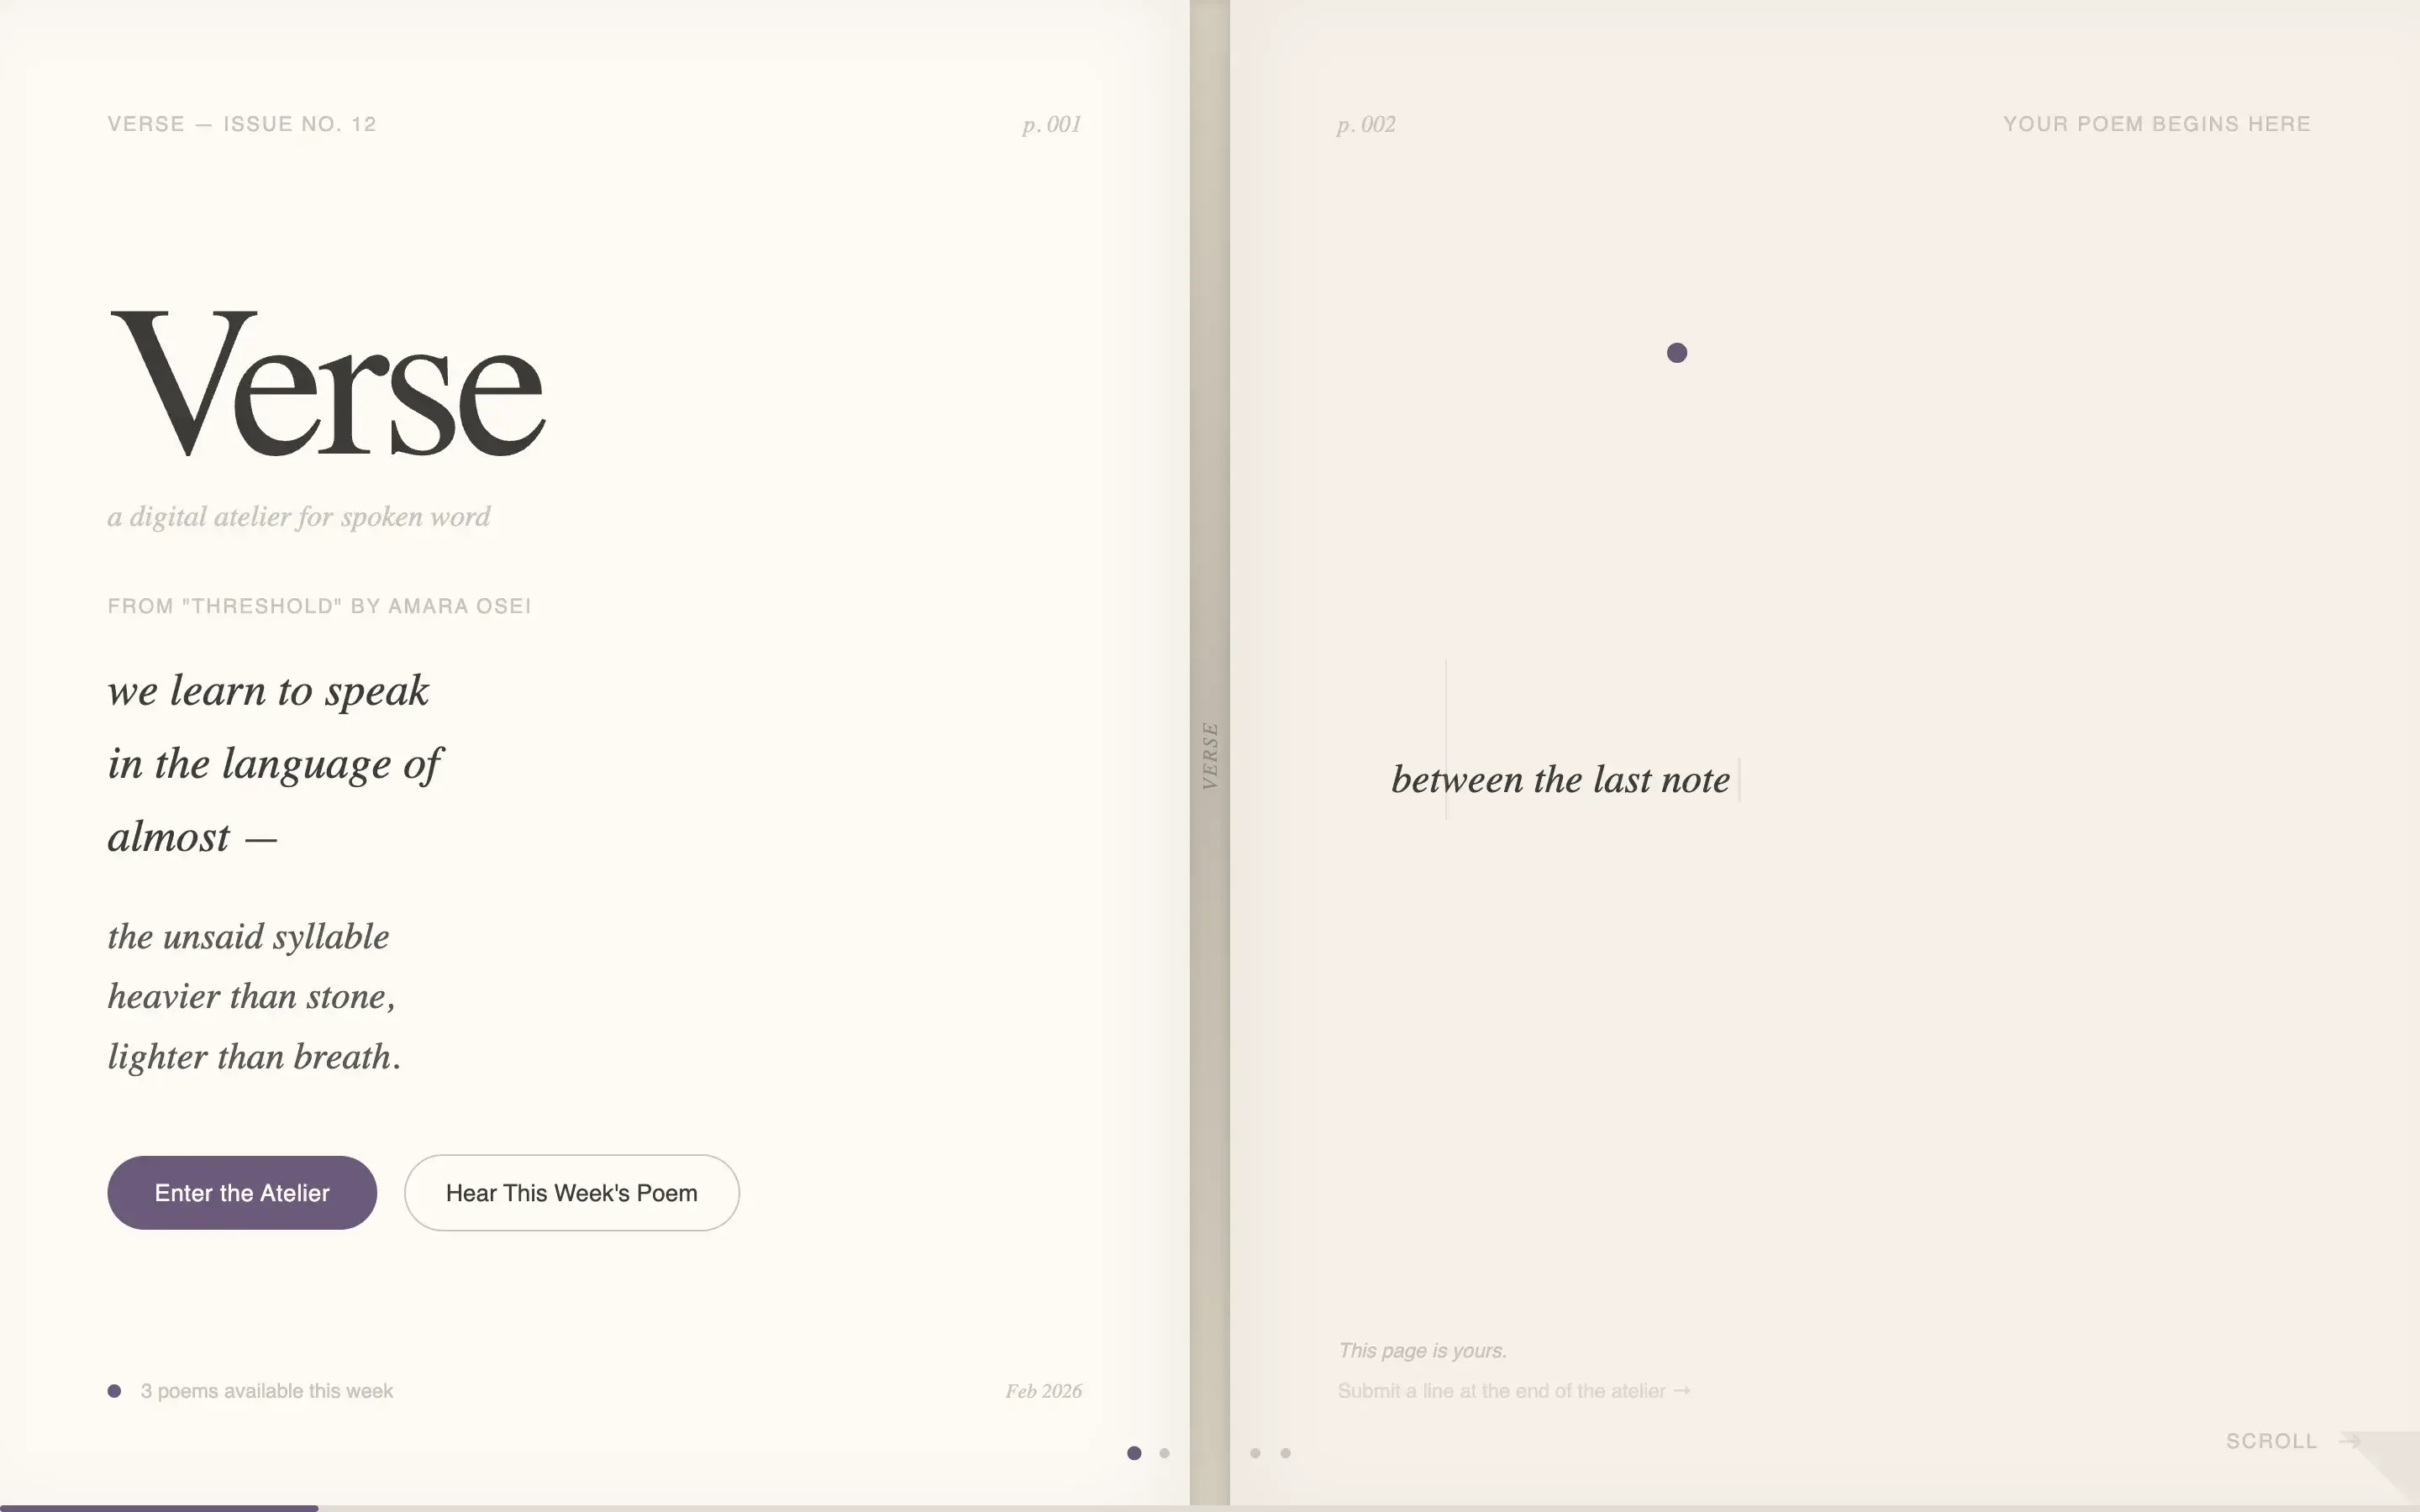Click the line 'in the language of'
2420x1512 pixels.
pyautogui.click(x=274, y=764)
